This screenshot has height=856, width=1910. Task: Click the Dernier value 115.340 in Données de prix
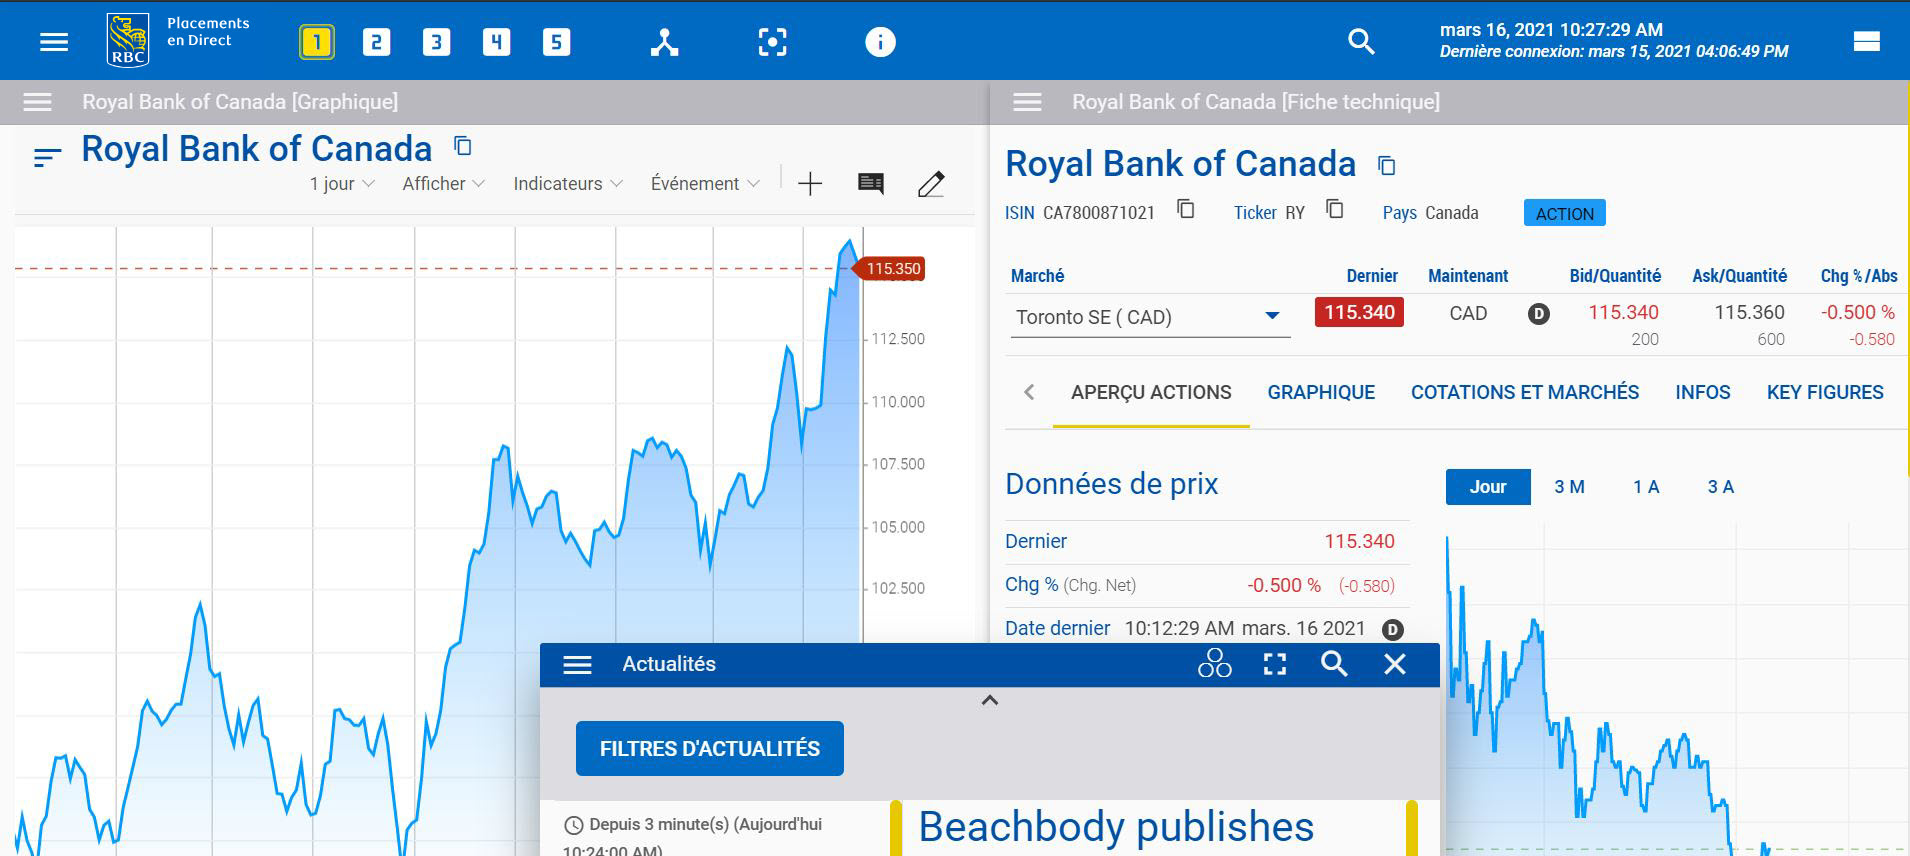click(x=1359, y=542)
